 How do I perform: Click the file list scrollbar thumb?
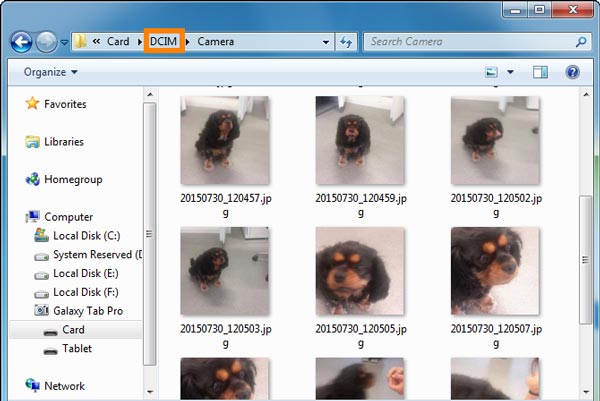[585, 260]
